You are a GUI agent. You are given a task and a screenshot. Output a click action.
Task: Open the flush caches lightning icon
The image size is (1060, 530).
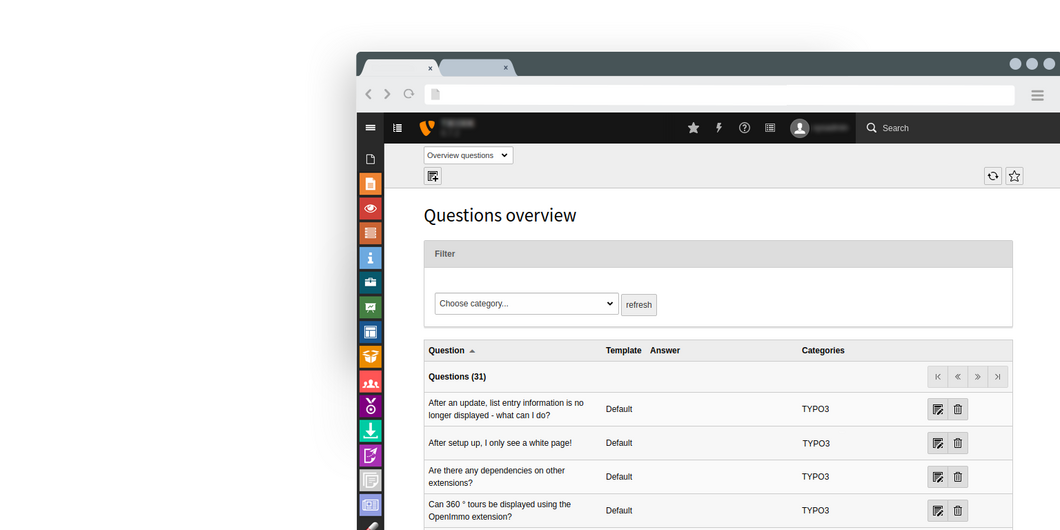[719, 128]
